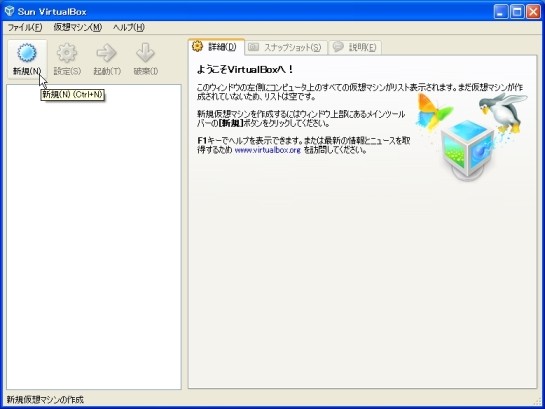Open the ファイル(F) menu
The image size is (545, 409).
pyautogui.click(x=25, y=27)
